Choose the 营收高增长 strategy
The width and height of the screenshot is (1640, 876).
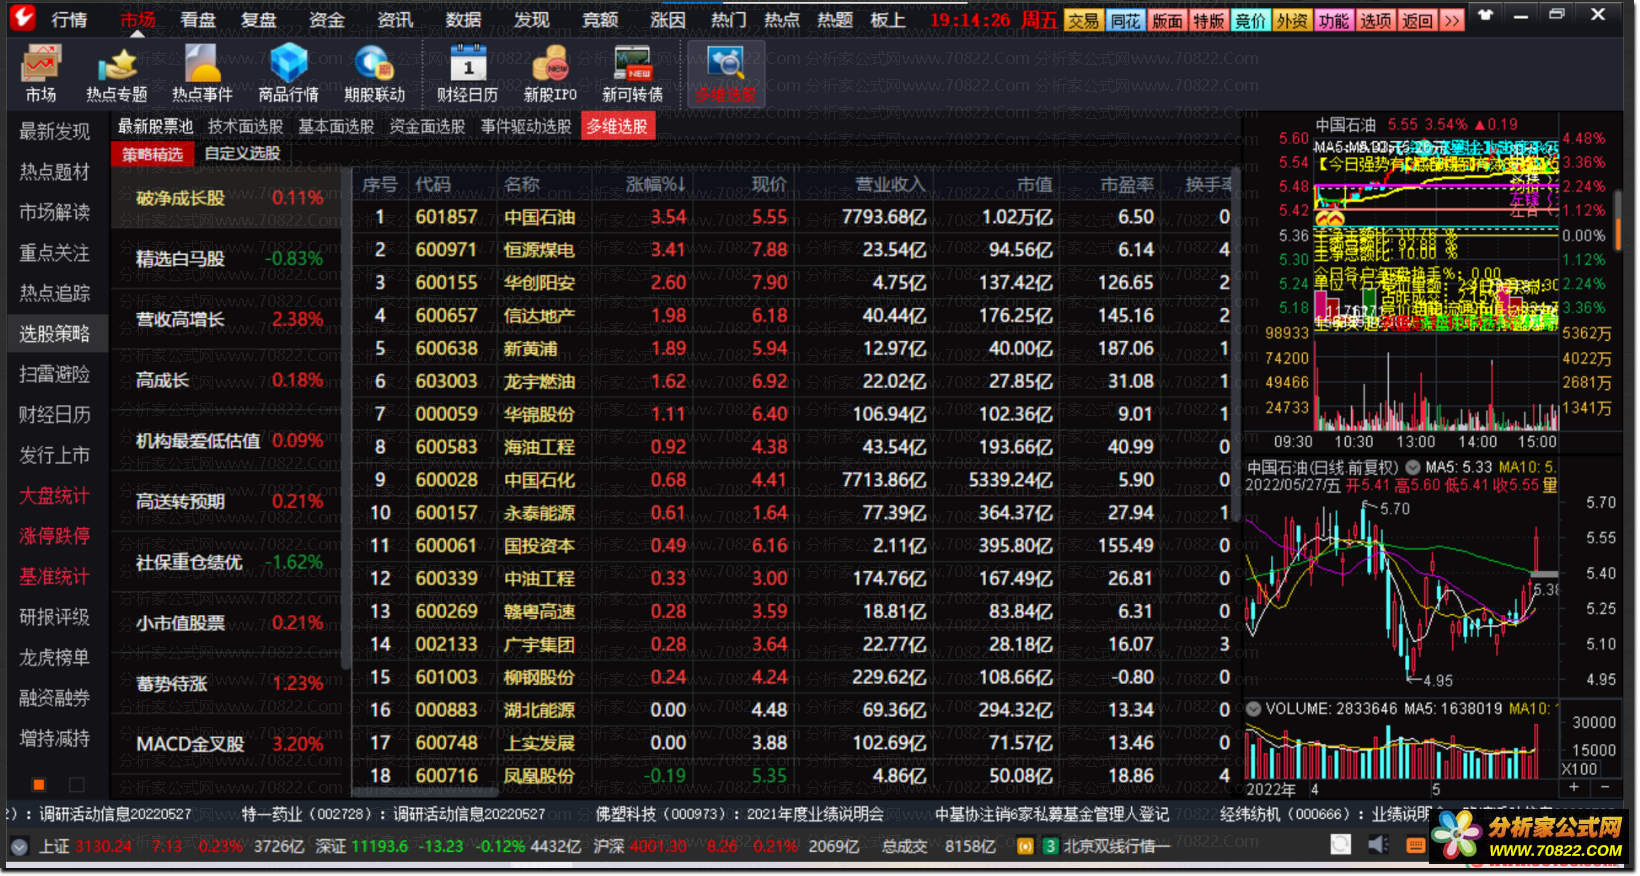click(228, 319)
